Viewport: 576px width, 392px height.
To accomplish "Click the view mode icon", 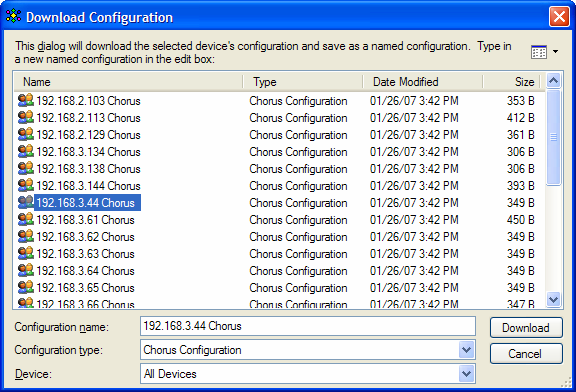I will pyautogui.click(x=539, y=52).
